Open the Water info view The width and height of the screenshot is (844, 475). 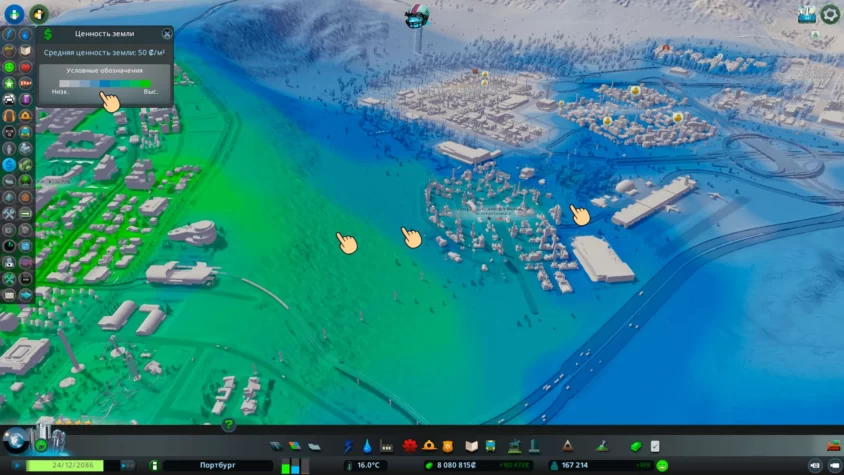[25, 34]
